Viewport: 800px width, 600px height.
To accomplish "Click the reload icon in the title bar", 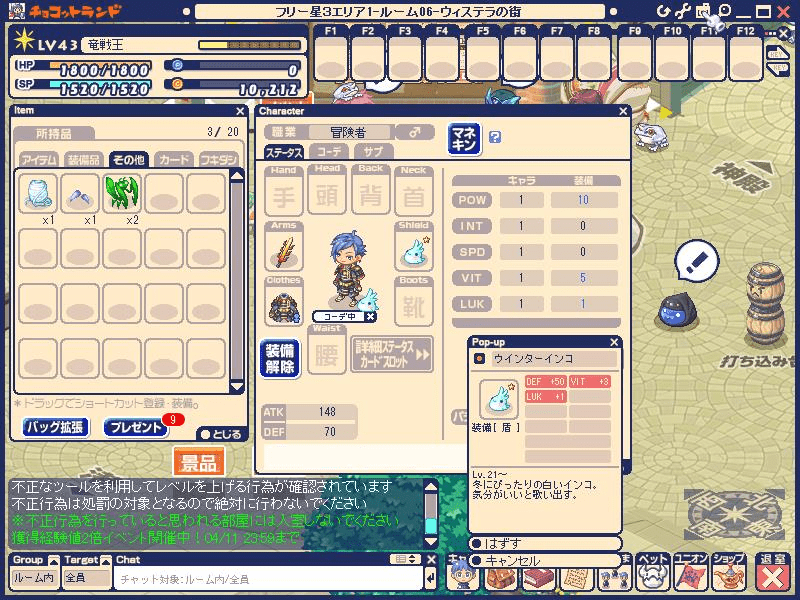I will [663, 11].
